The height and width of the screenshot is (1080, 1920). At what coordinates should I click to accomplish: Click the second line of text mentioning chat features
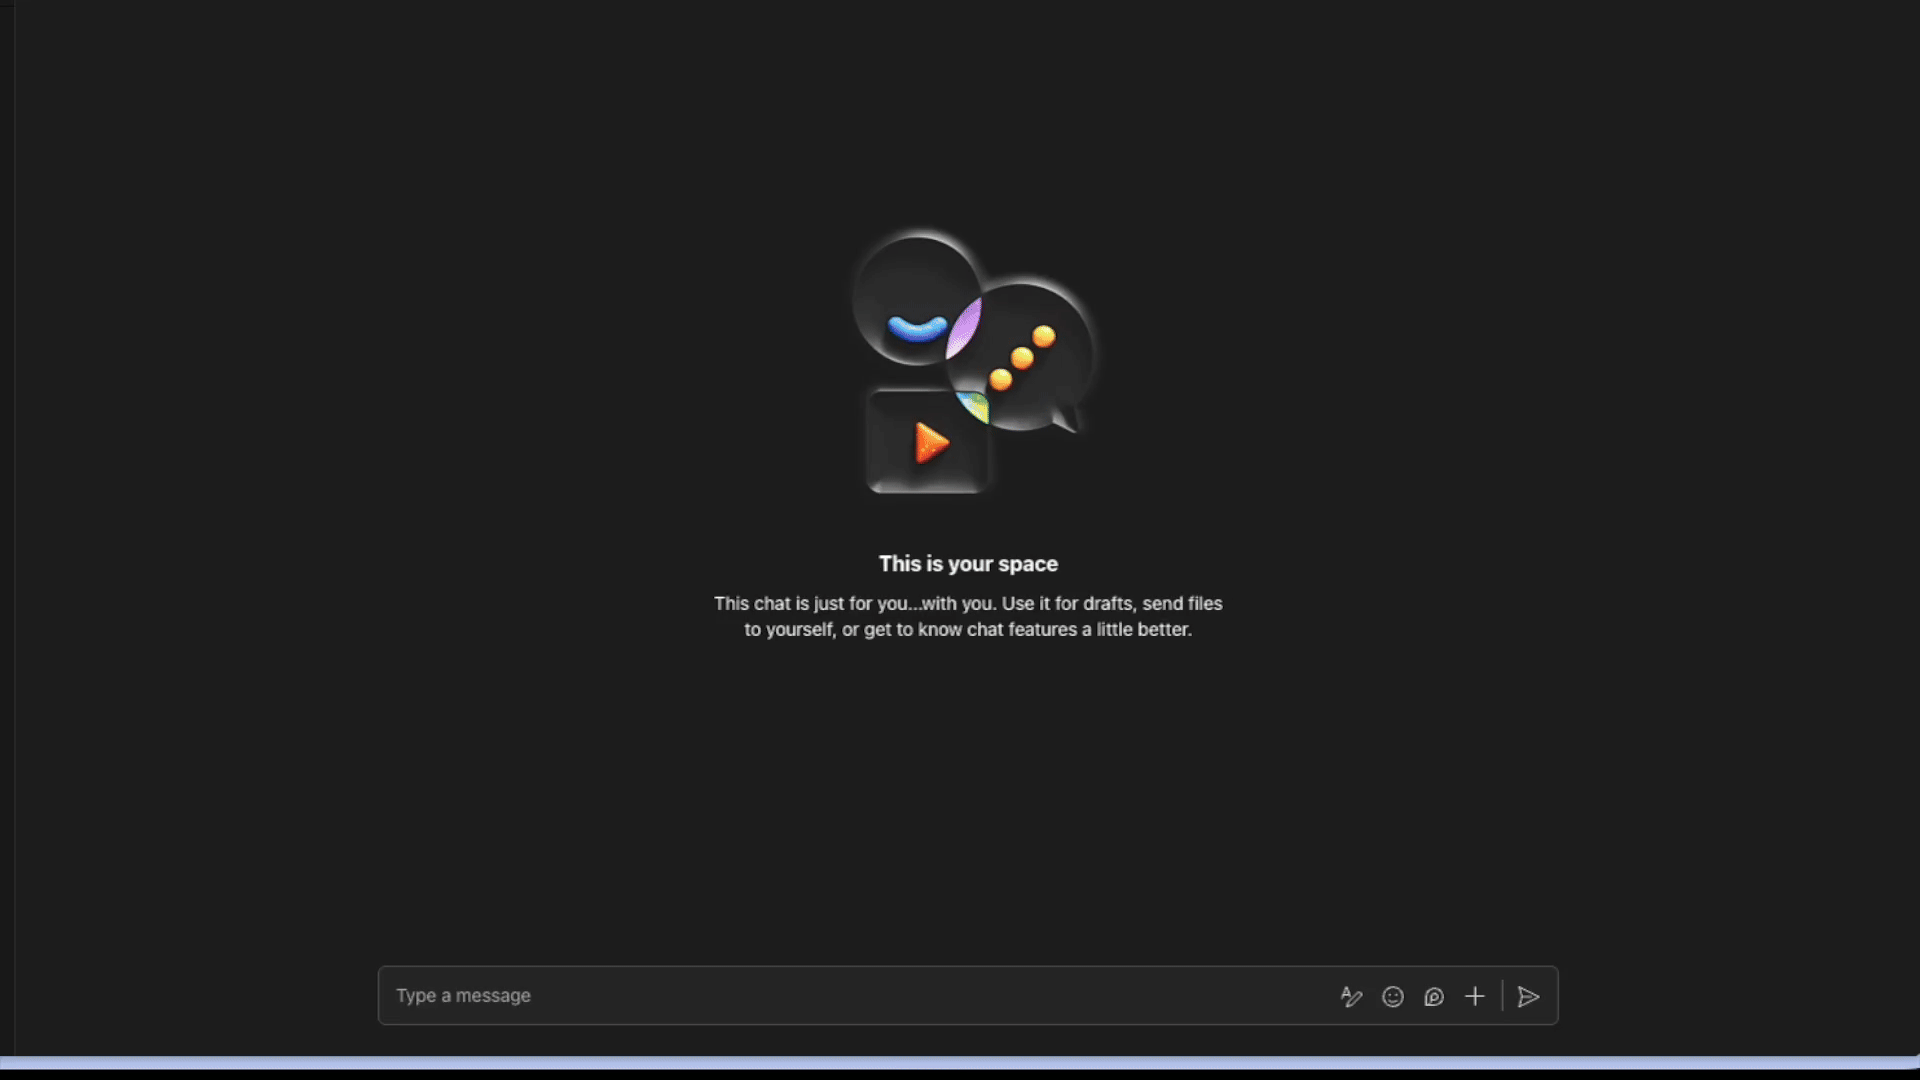[x=968, y=630]
